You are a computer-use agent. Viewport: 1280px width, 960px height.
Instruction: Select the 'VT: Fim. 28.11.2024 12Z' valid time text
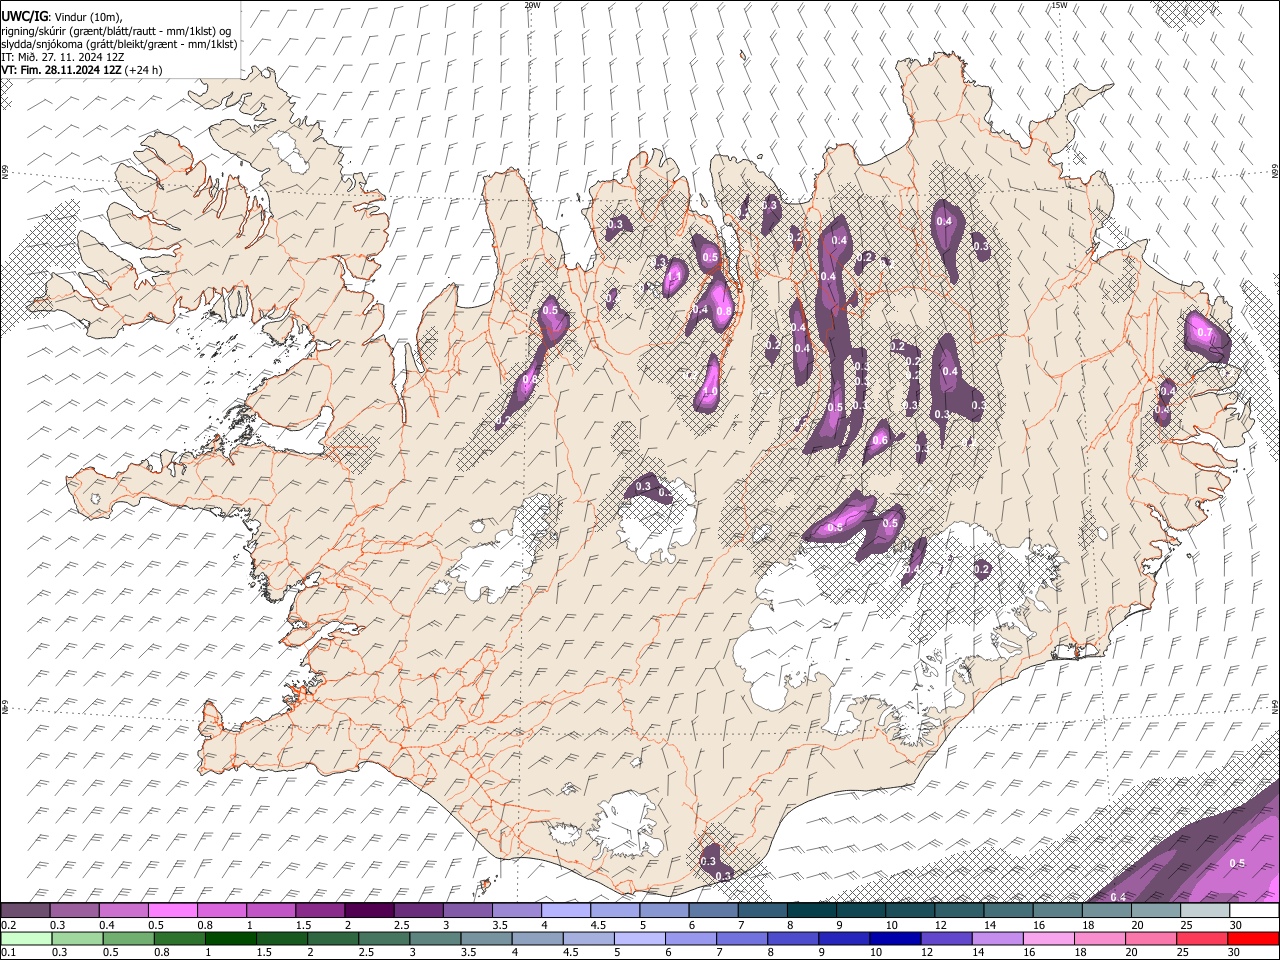pos(62,70)
